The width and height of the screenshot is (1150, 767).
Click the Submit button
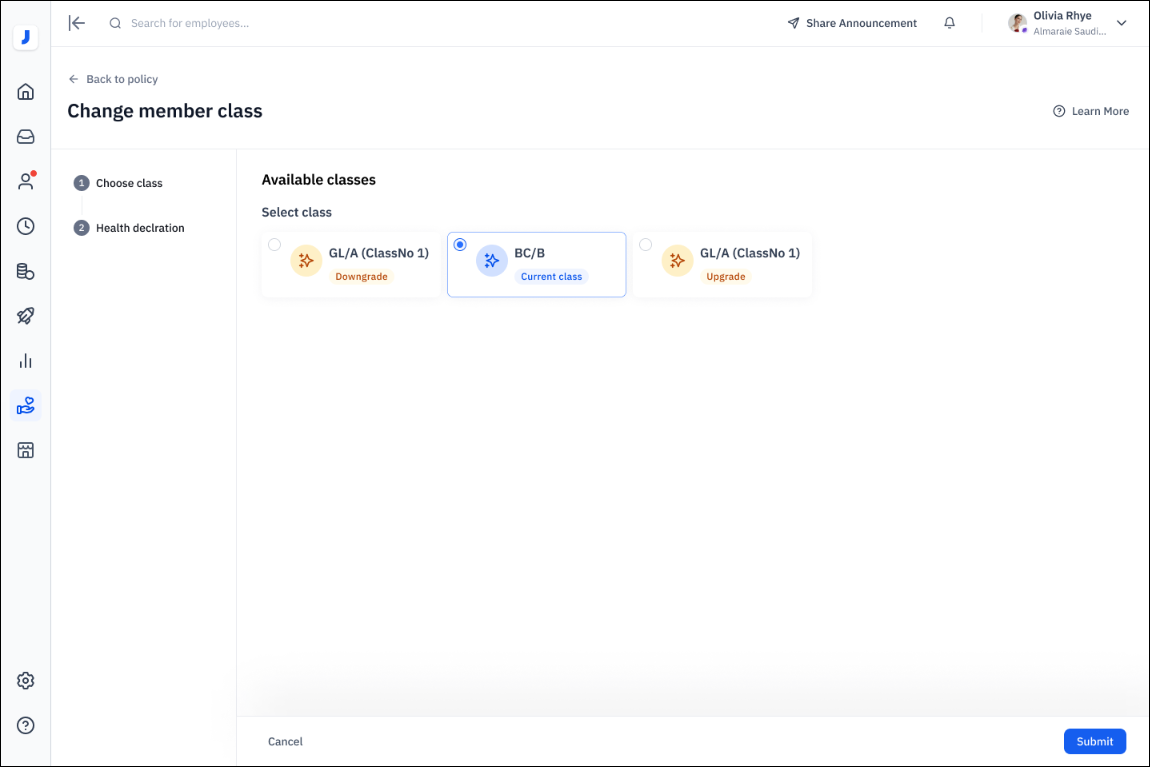point(1094,741)
